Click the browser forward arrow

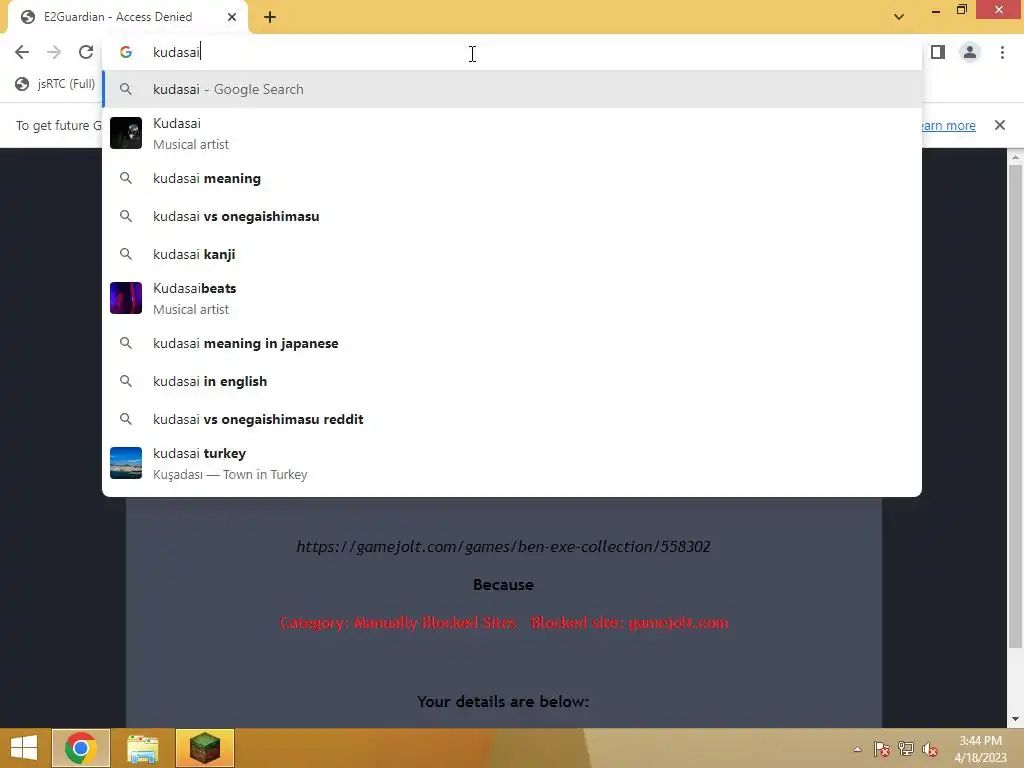[54, 52]
